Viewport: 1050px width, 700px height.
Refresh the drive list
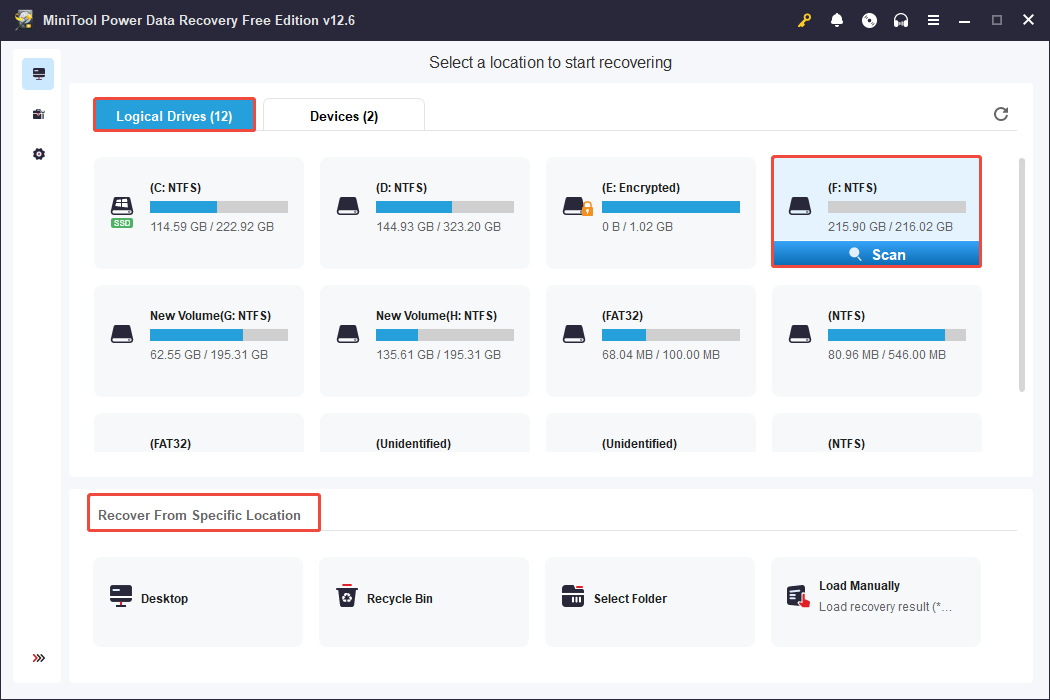tap(1001, 114)
